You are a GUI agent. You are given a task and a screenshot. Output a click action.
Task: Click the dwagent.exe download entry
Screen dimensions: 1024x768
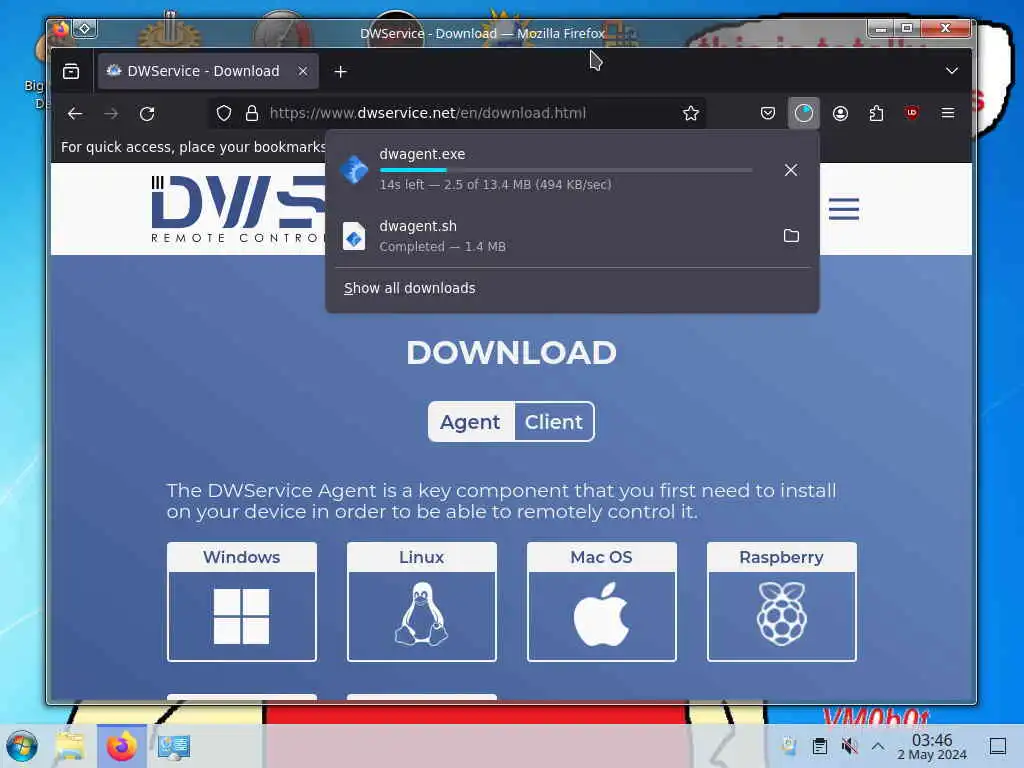(571, 170)
